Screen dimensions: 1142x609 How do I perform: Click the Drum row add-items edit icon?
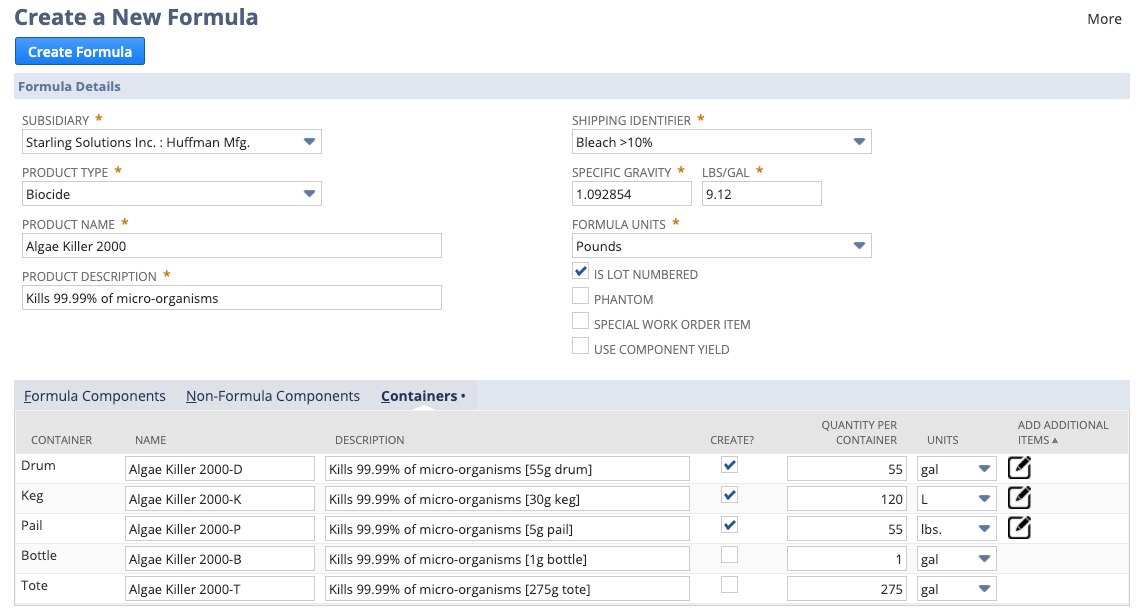1019,467
